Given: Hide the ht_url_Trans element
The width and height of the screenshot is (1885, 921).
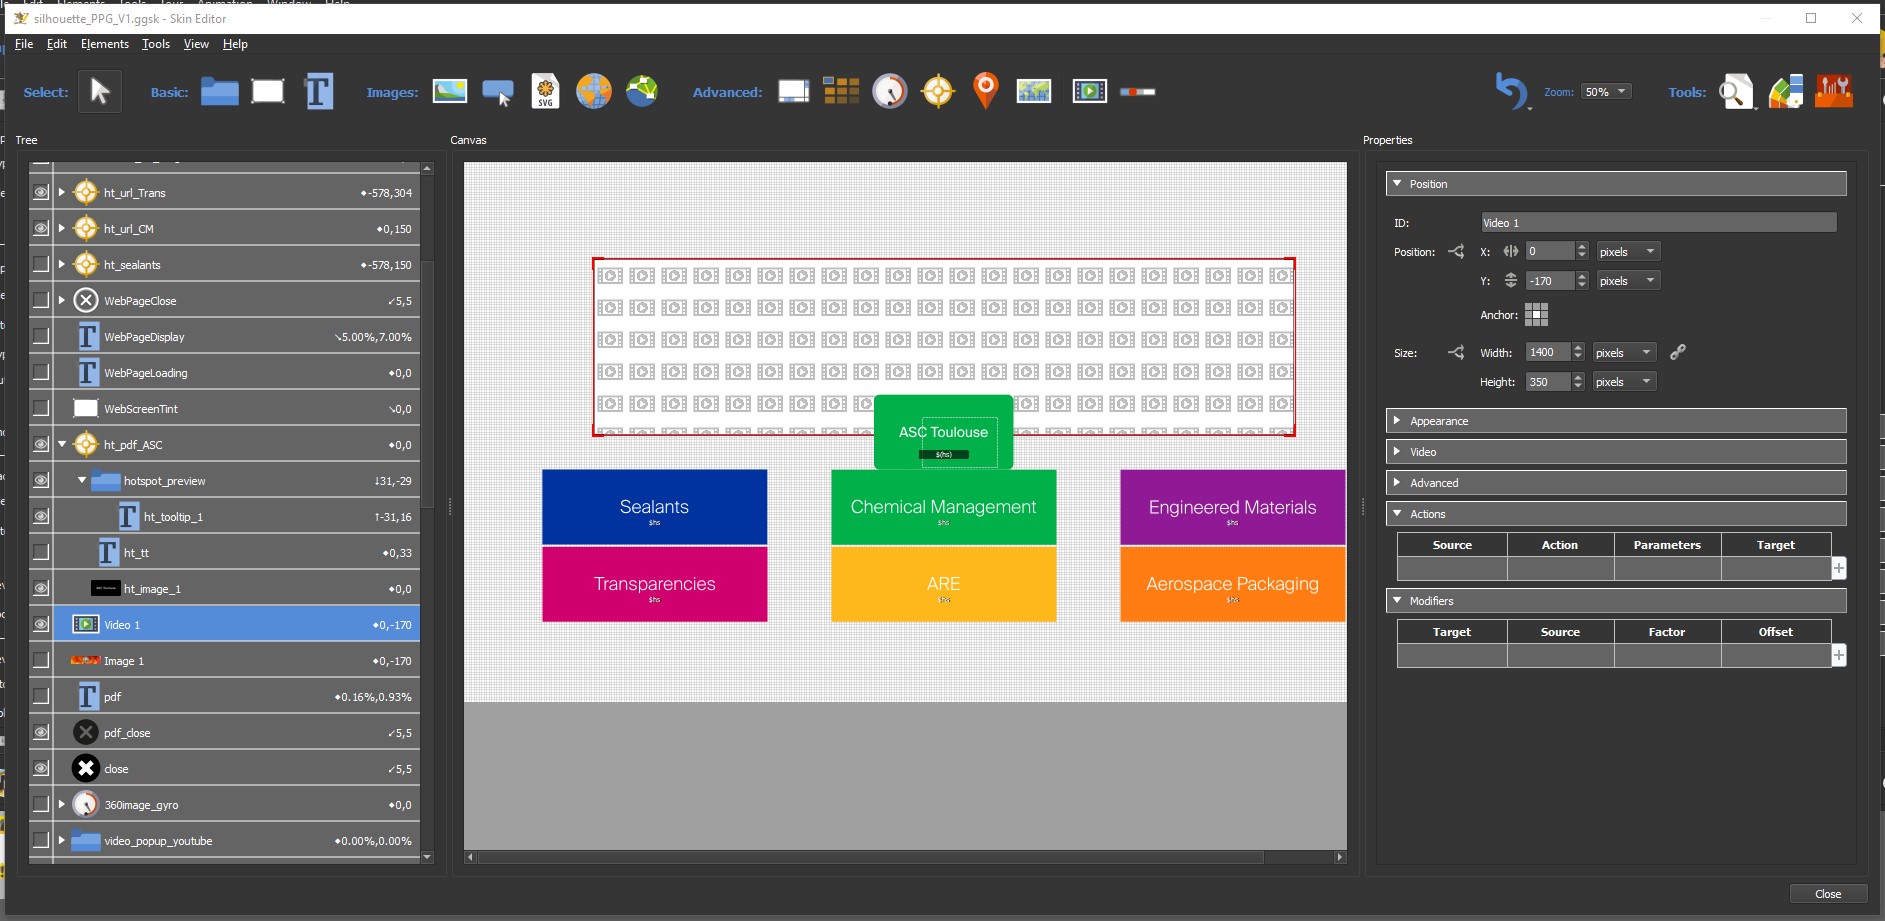Looking at the screenshot, I should (41, 193).
